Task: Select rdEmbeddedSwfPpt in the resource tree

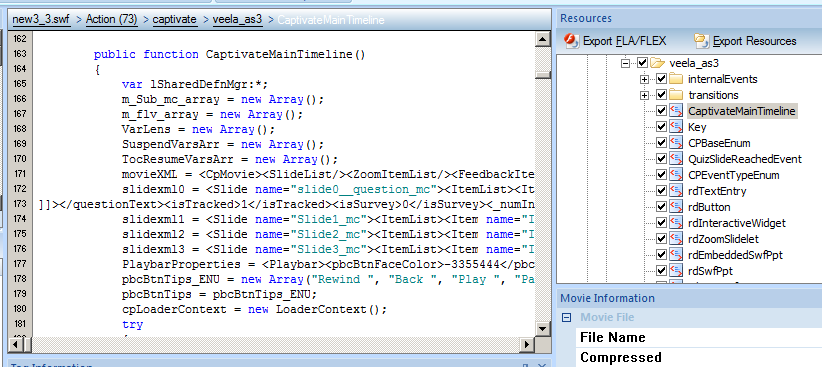Action: [x=735, y=255]
